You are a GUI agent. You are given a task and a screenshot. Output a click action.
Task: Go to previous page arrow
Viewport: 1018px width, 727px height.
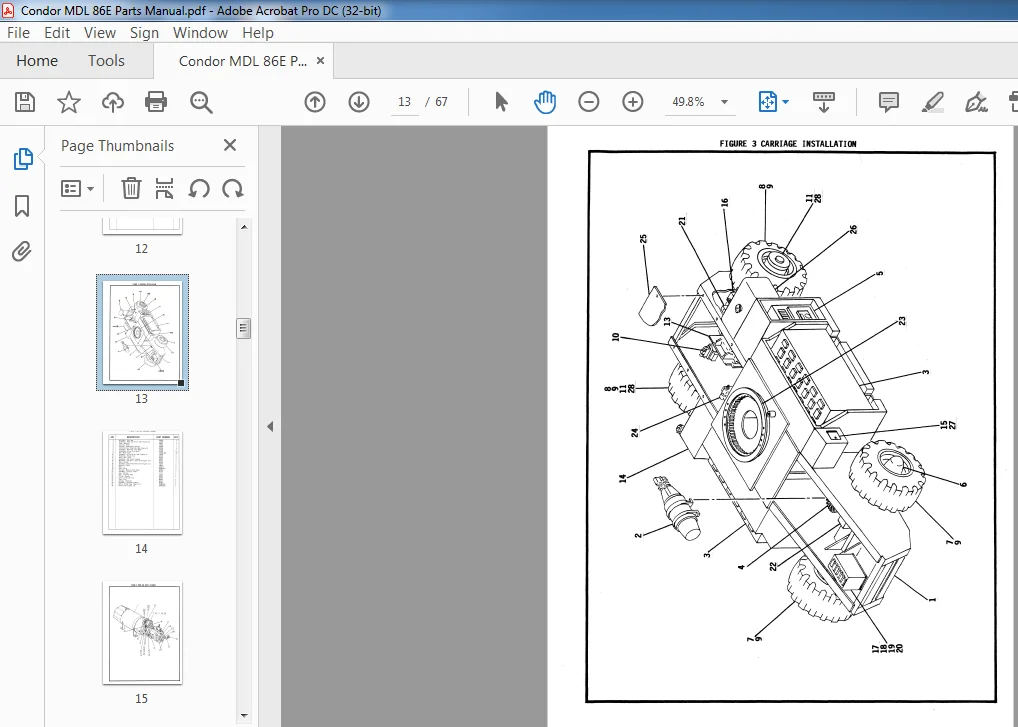tap(315, 102)
